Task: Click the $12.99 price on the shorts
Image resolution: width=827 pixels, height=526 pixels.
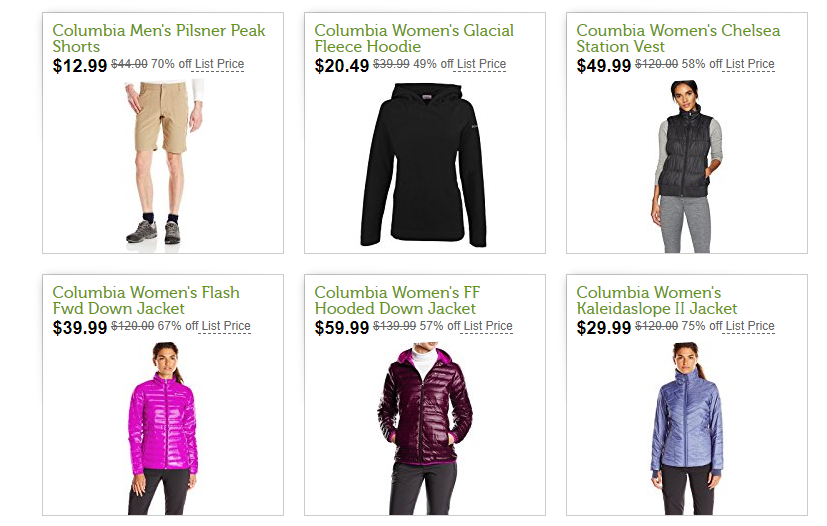Action: tap(79, 66)
